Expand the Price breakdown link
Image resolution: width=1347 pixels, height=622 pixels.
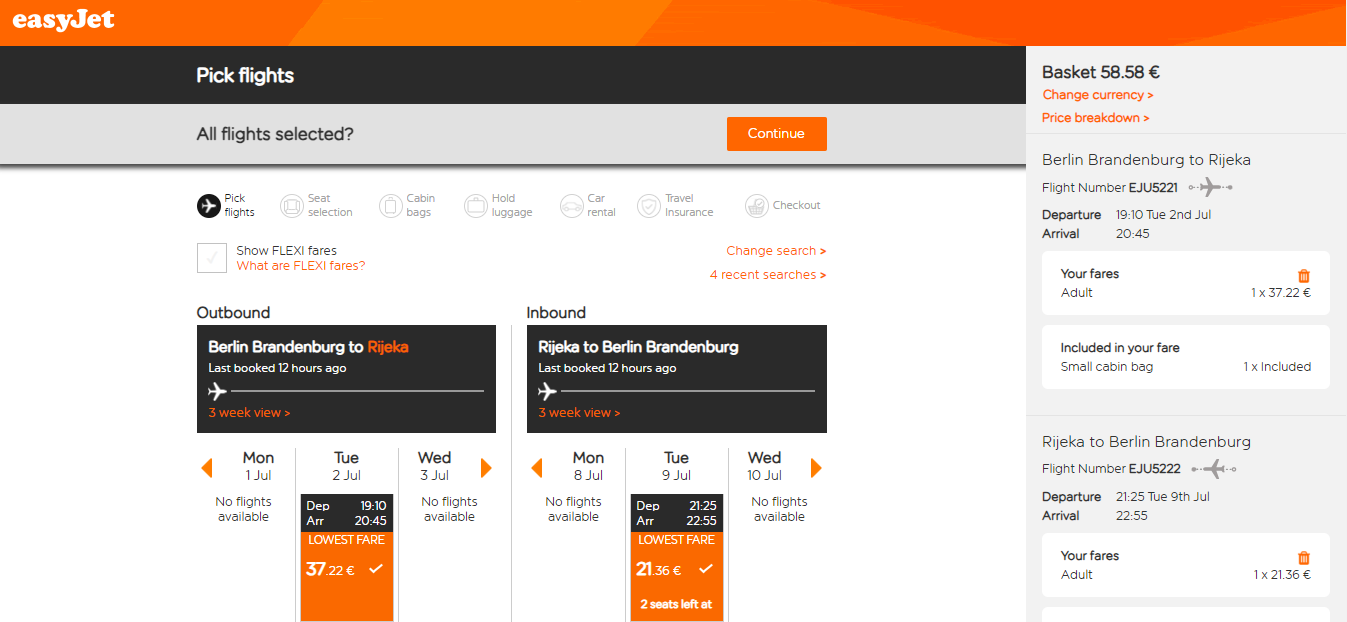pos(1095,118)
